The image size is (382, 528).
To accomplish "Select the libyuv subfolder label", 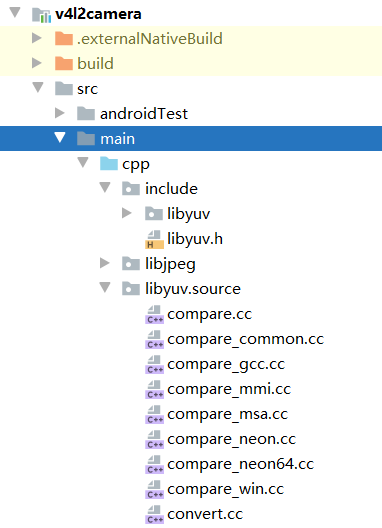I will click(189, 214).
